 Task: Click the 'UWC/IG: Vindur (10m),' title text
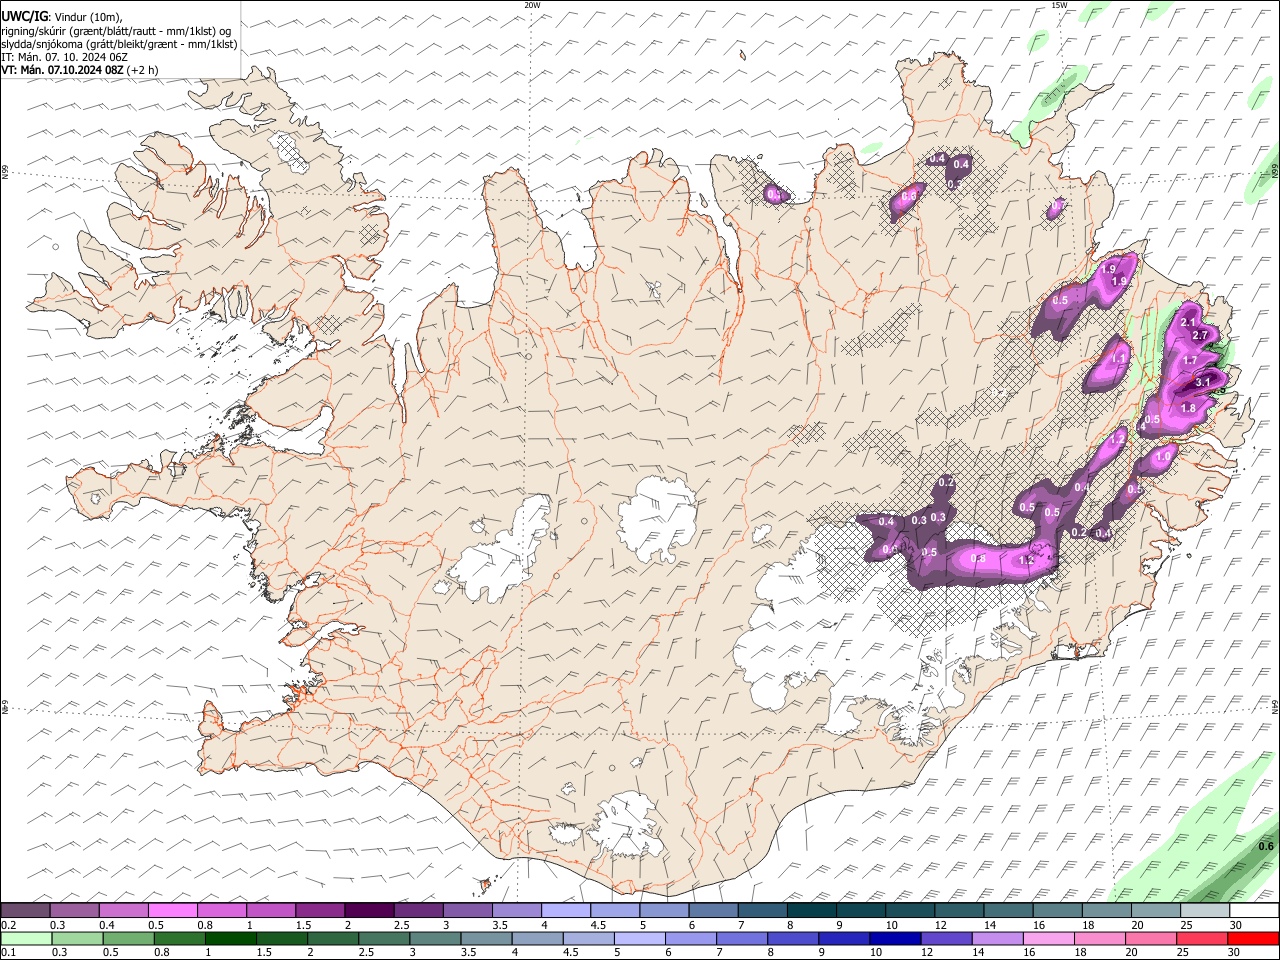tap(62, 17)
